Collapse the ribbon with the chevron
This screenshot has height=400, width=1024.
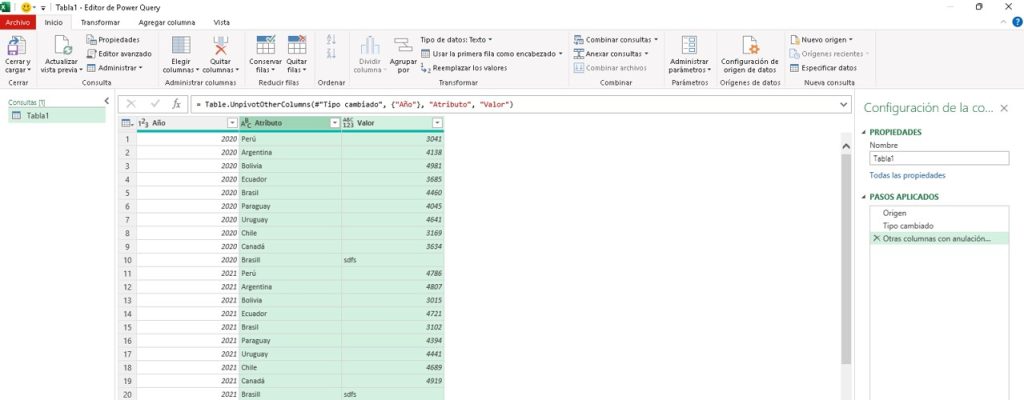pos(1004,22)
